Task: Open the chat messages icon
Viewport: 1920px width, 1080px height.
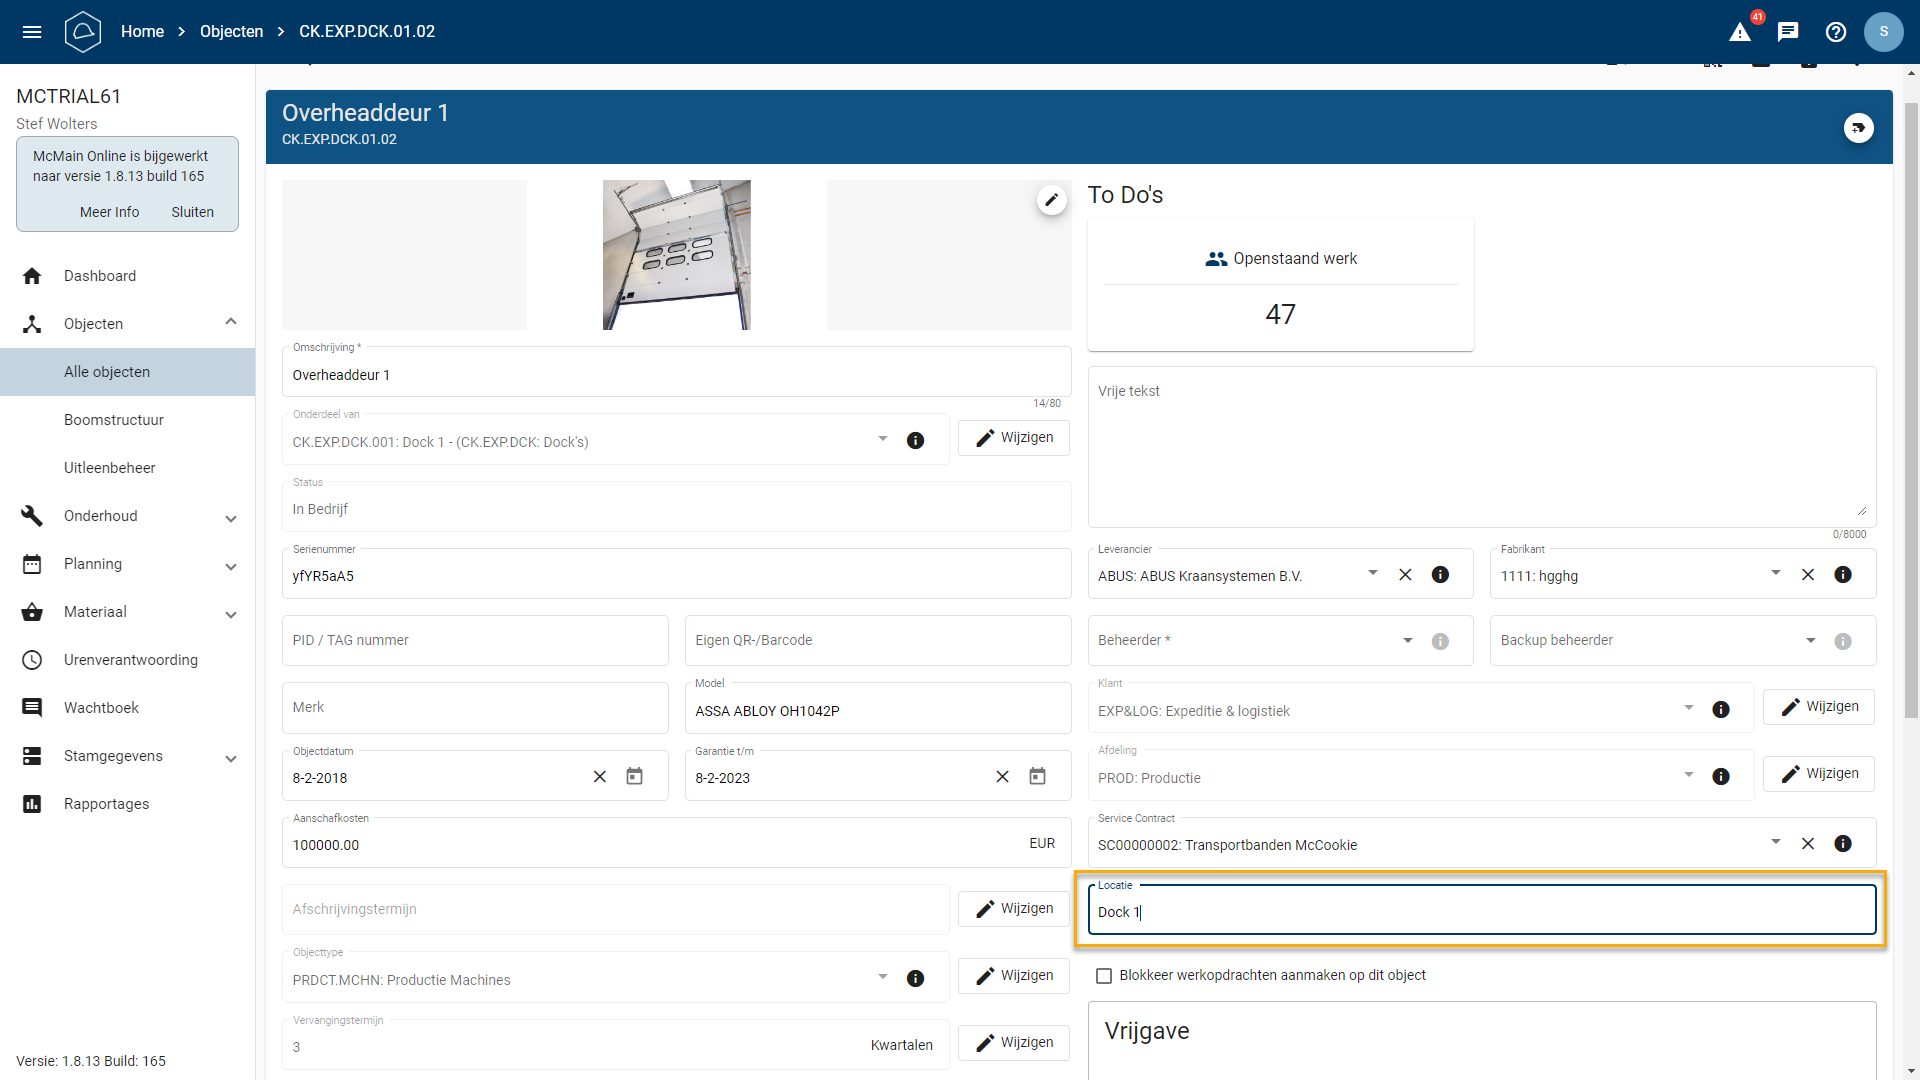Action: point(1788,32)
